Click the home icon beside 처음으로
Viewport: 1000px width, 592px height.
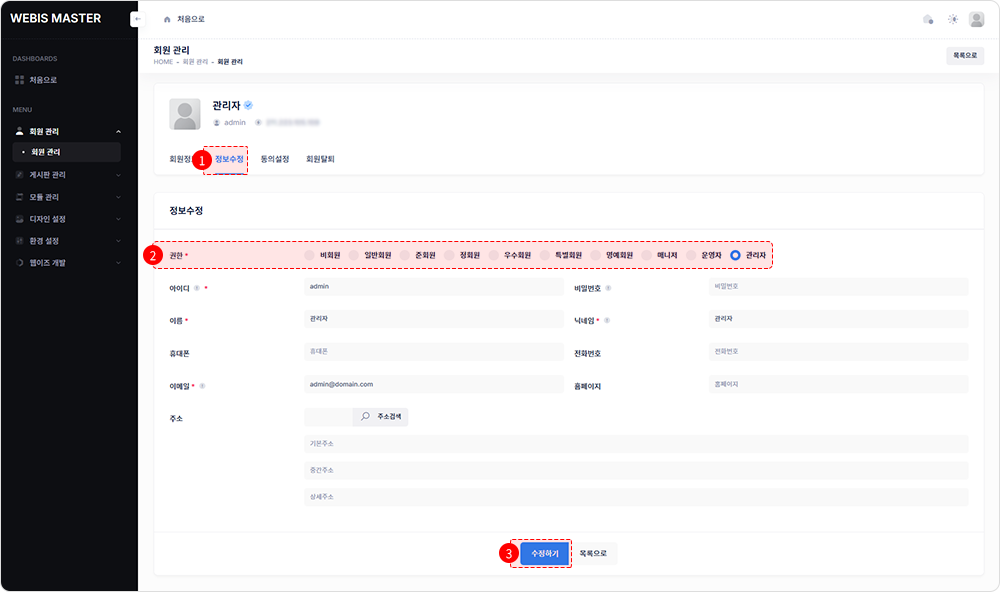coord(167,20)
